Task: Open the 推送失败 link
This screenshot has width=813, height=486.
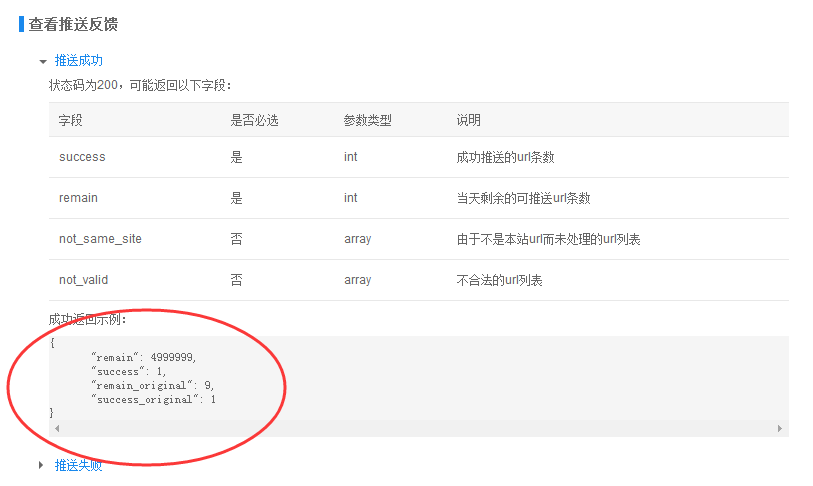Action: 79,465
